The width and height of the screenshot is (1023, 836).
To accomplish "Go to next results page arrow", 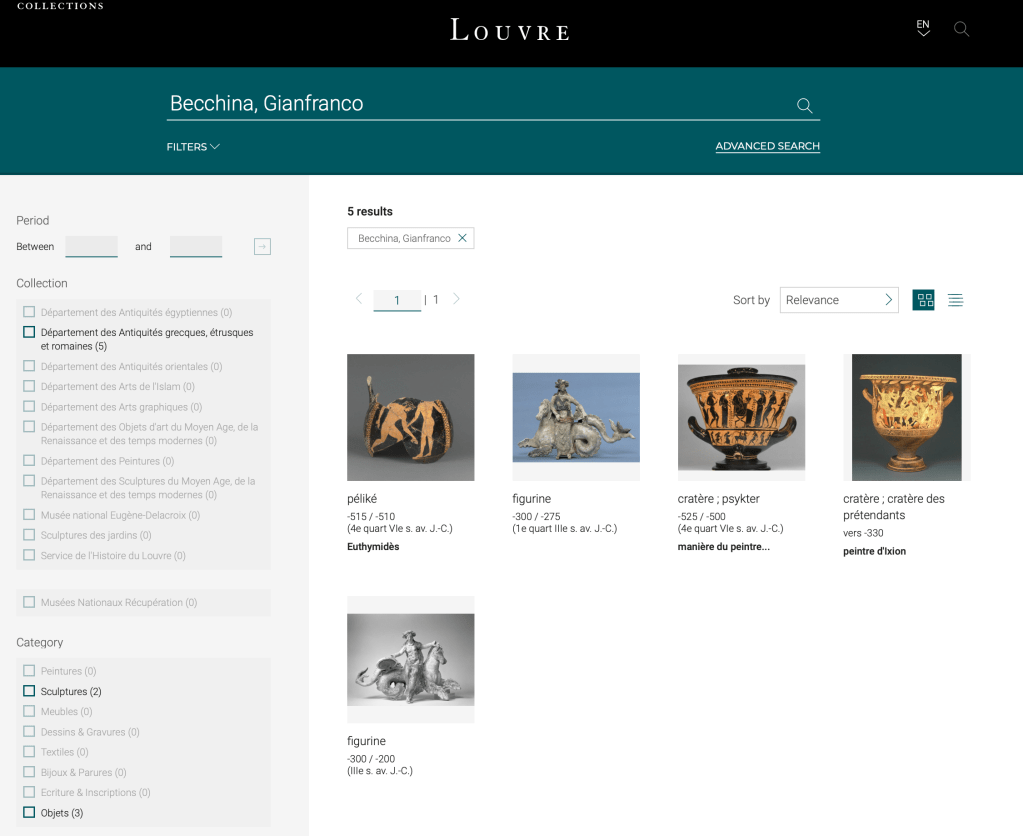I will tap(457, 299).
